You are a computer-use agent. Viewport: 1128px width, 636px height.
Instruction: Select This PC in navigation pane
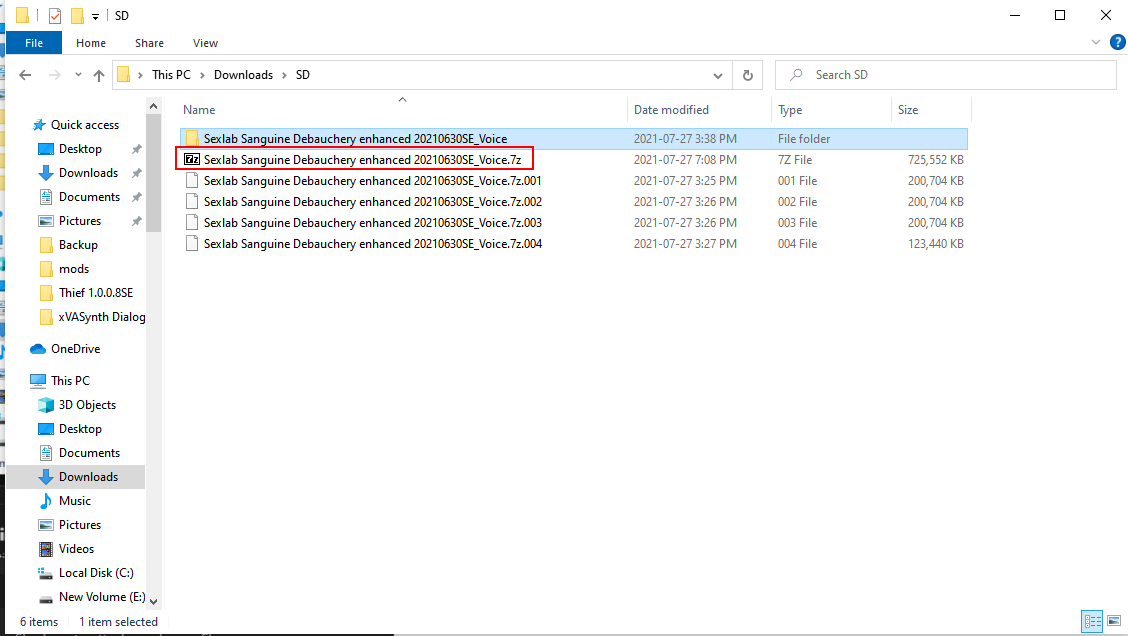[x=70, y=381]
